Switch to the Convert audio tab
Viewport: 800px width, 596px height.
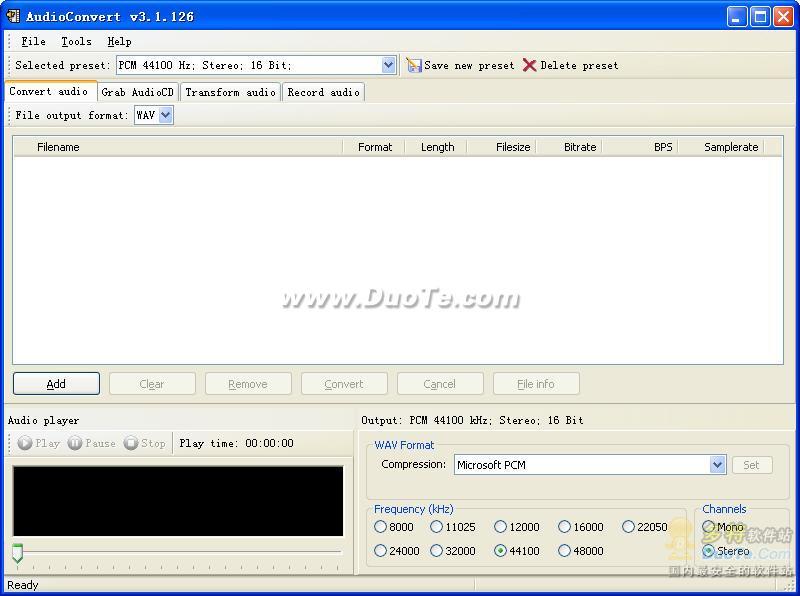click(49, 91)
